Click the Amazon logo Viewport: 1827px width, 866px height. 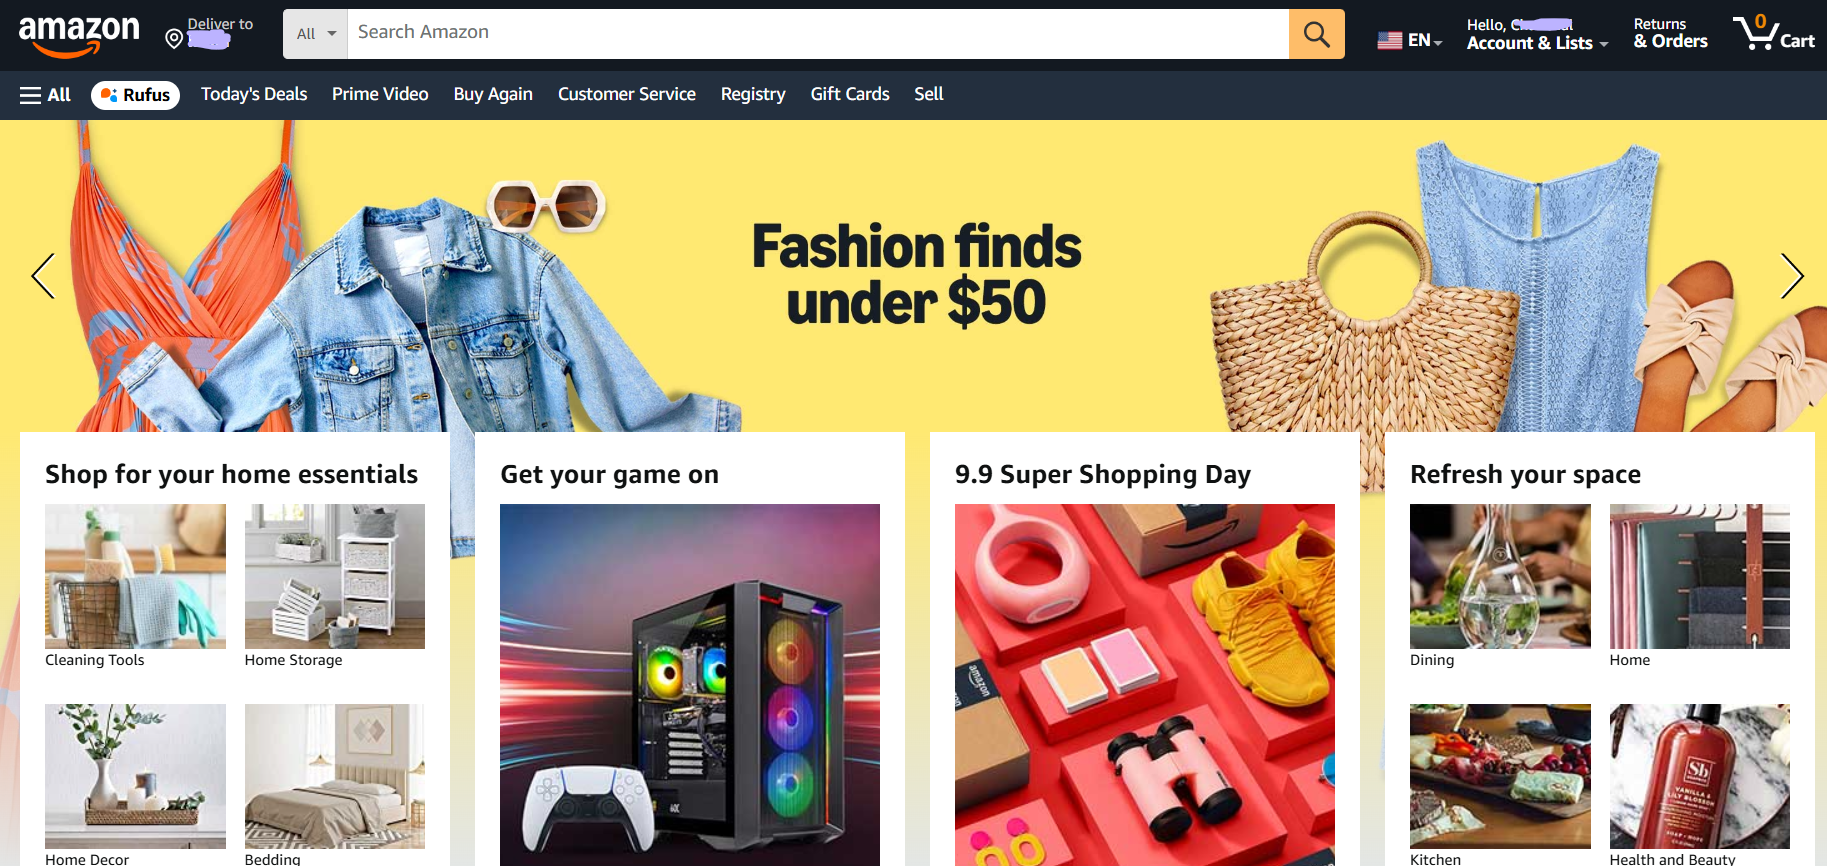(x=79, y=37)
